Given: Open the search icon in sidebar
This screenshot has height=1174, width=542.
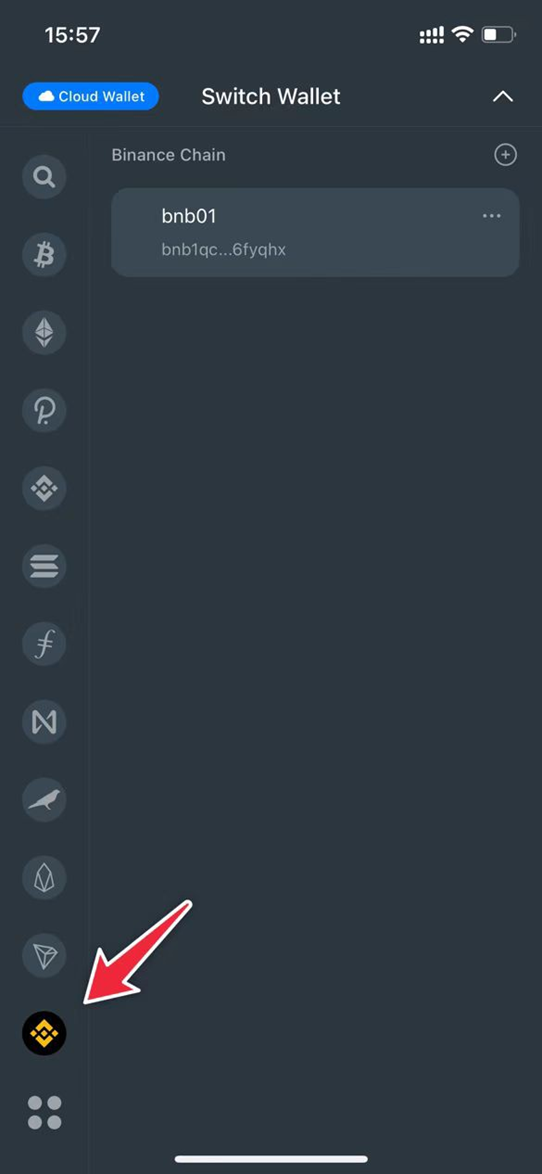Looking at the screenshot, I should (44, 177).
